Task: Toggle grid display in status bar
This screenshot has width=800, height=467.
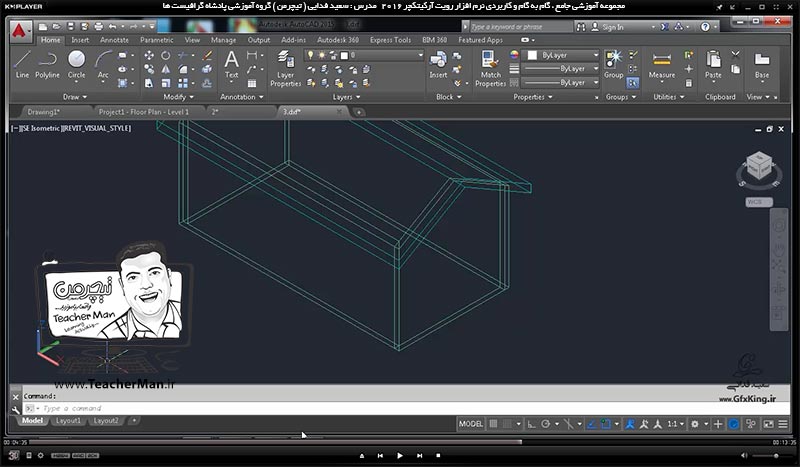Action: (x=493, y=424)
